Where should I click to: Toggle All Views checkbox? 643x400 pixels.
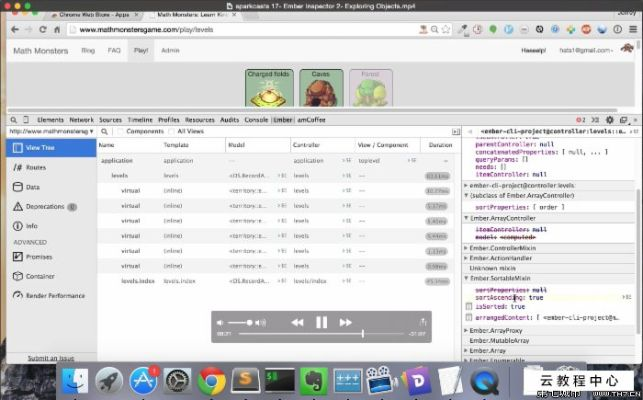coord(171,131)
